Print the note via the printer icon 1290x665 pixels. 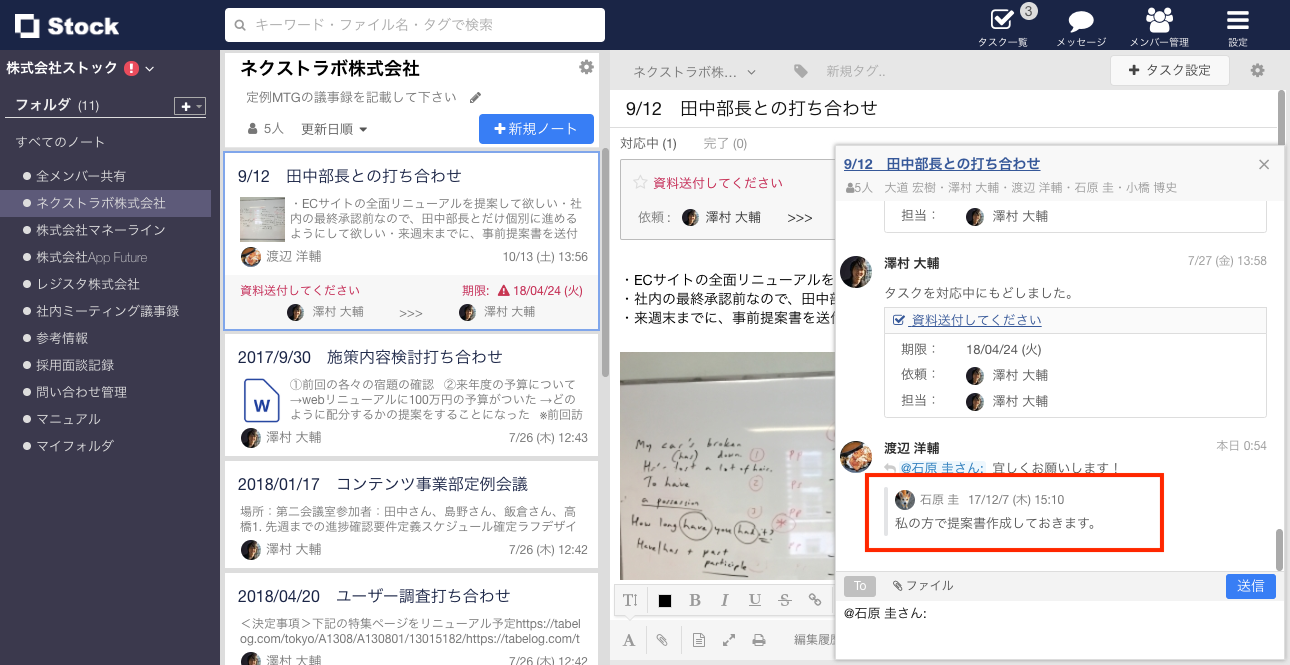[759, 638]
